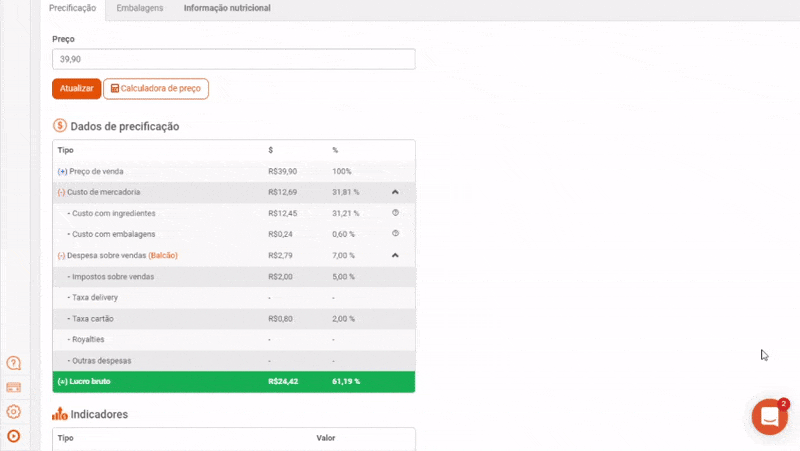Collapse the Custo de mercadoria row

[x=395, y=192]
